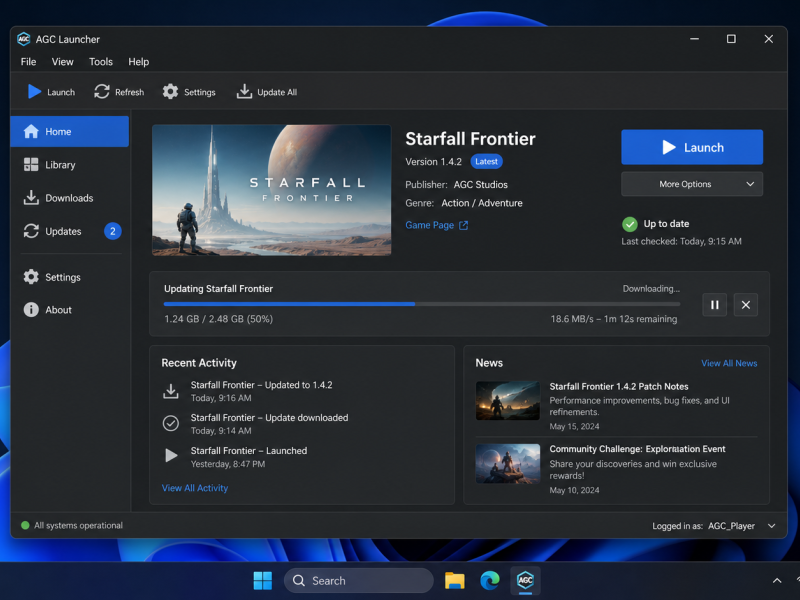Open the Help menu

tap(138, 62)
